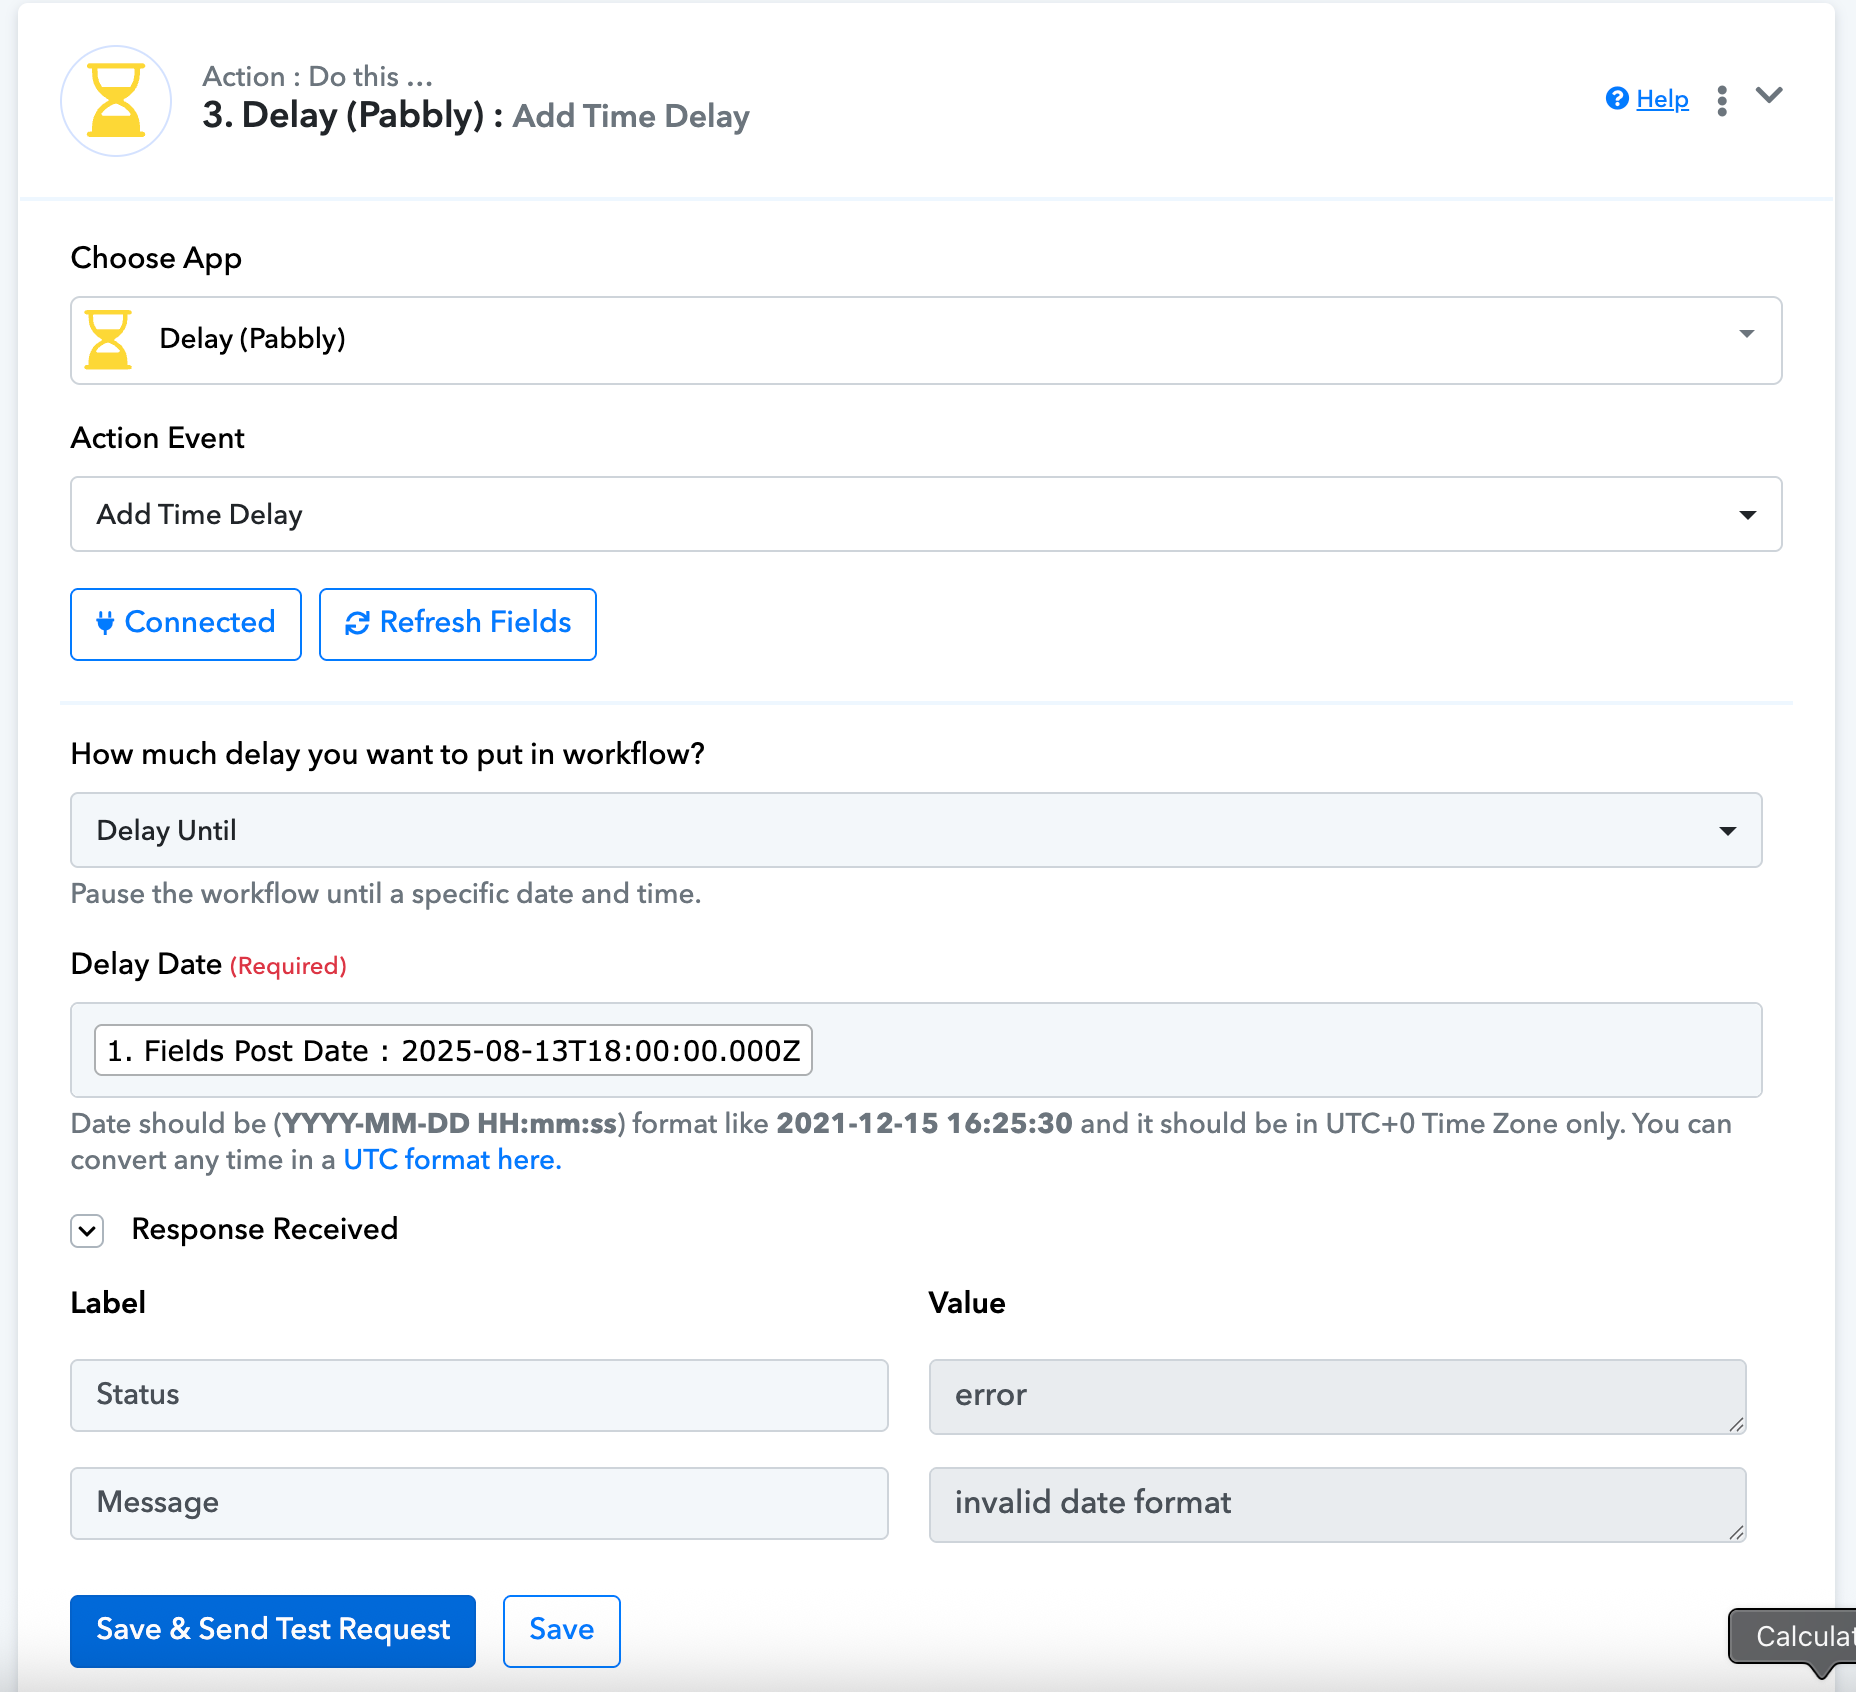Click the text Pause the workflow until a specific date
The height and width of the screenshot is (1692, 1856).
385,894
